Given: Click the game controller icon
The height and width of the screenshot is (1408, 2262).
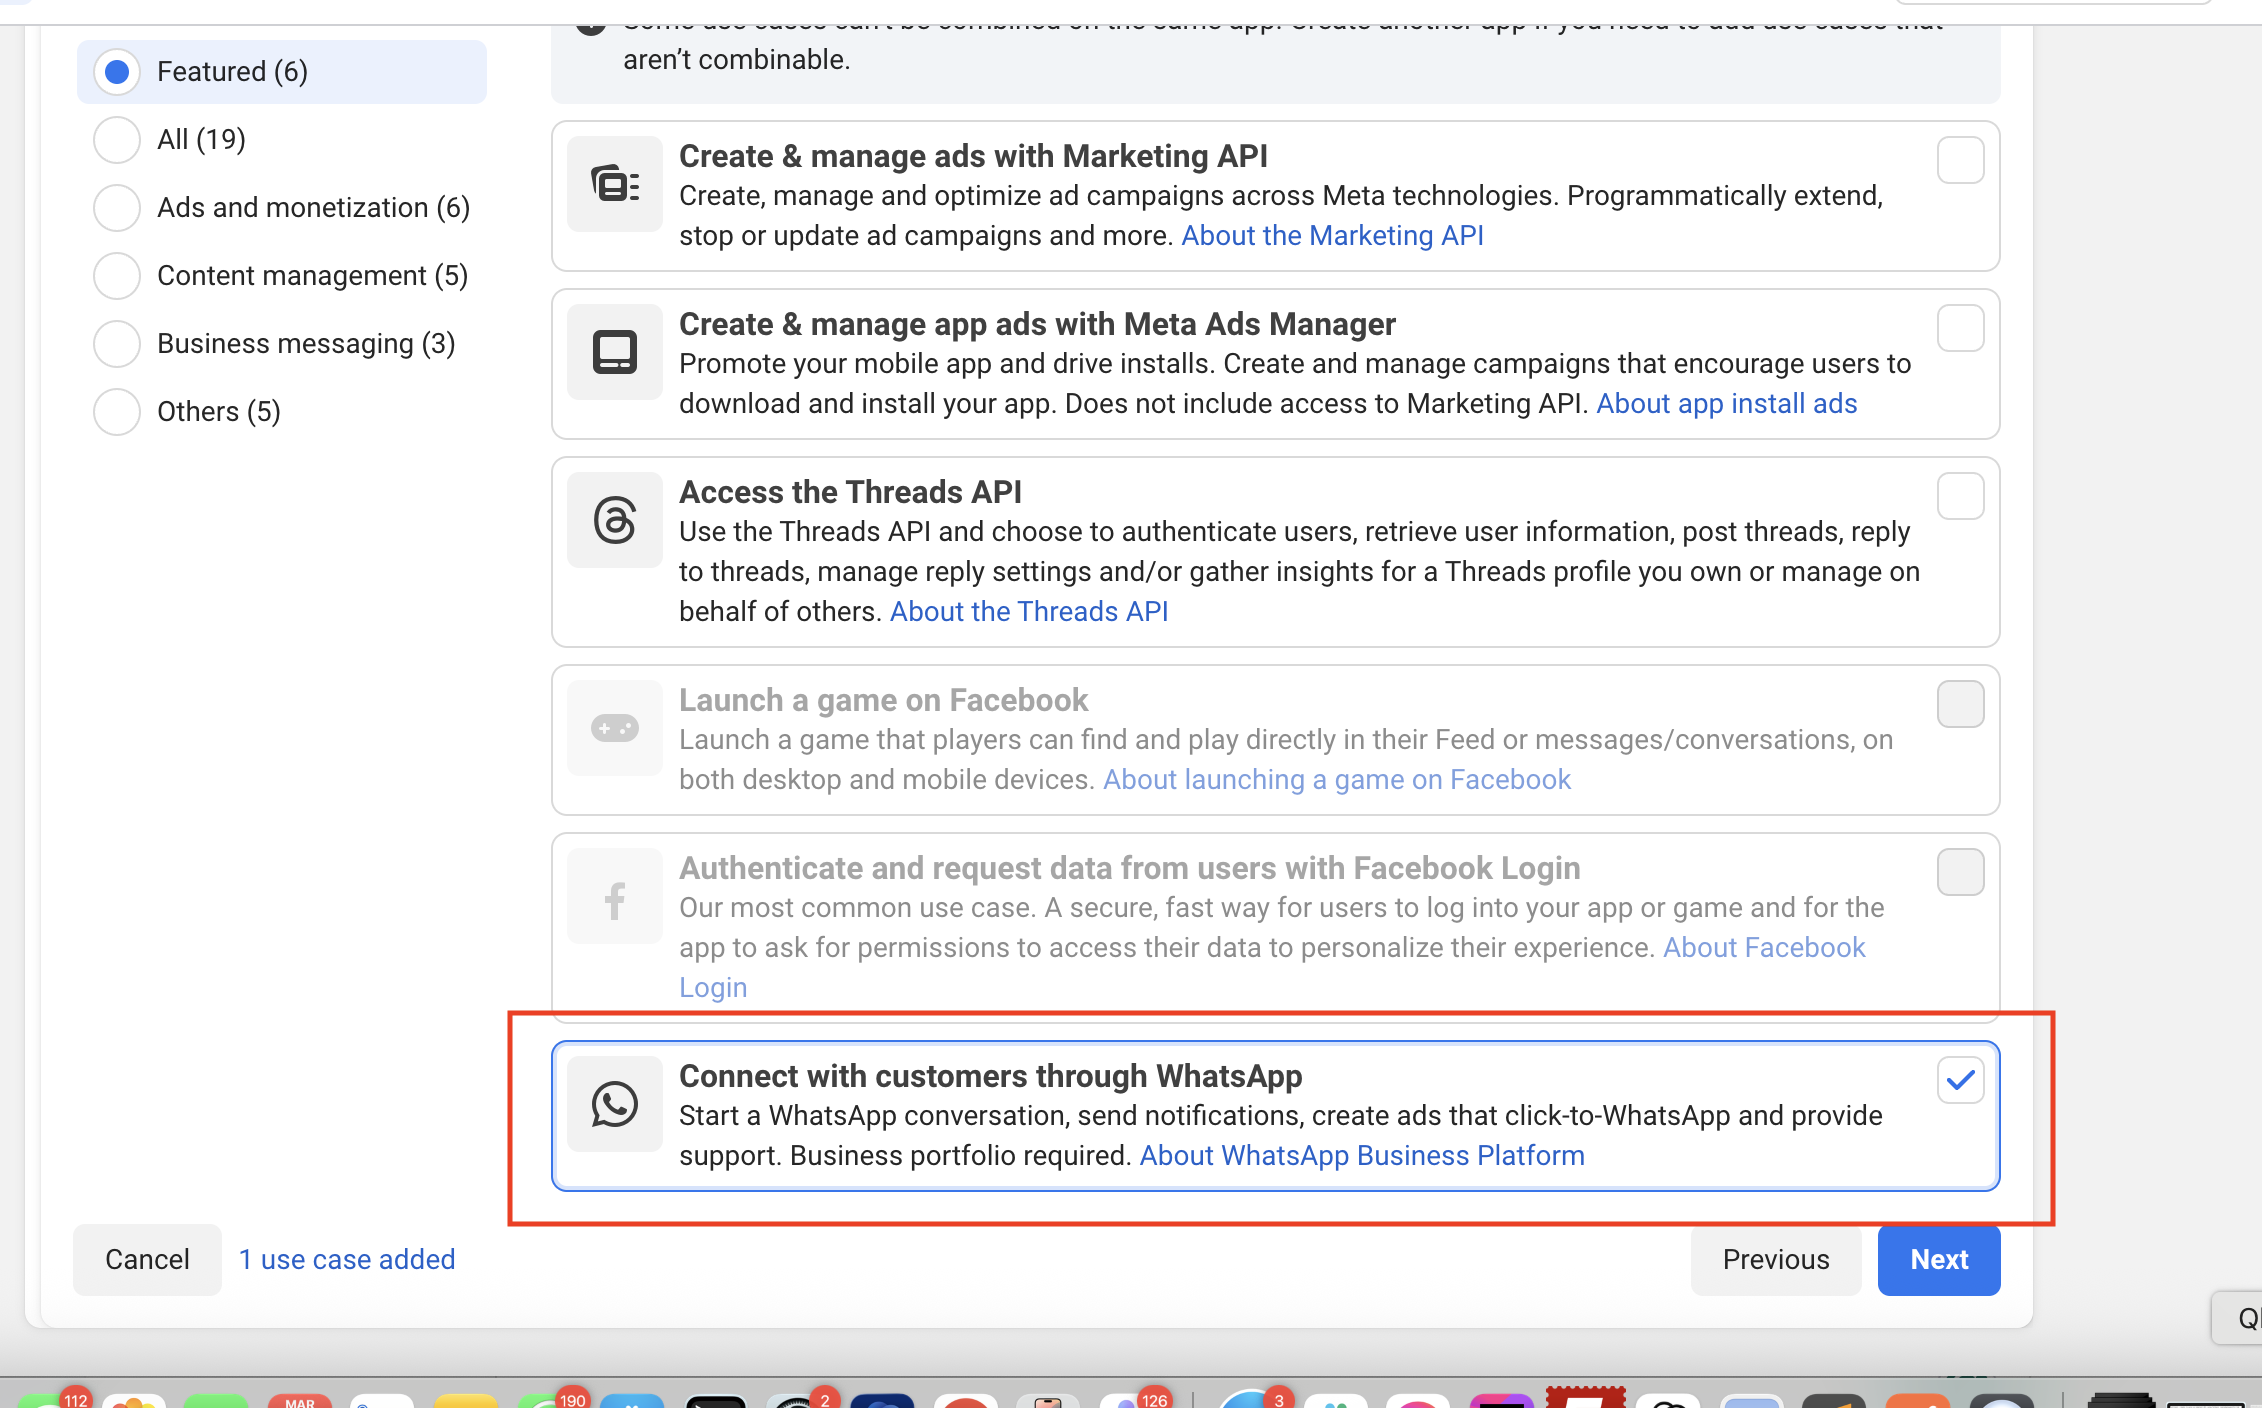Looking at the screenshot, I should coord(615,728).
